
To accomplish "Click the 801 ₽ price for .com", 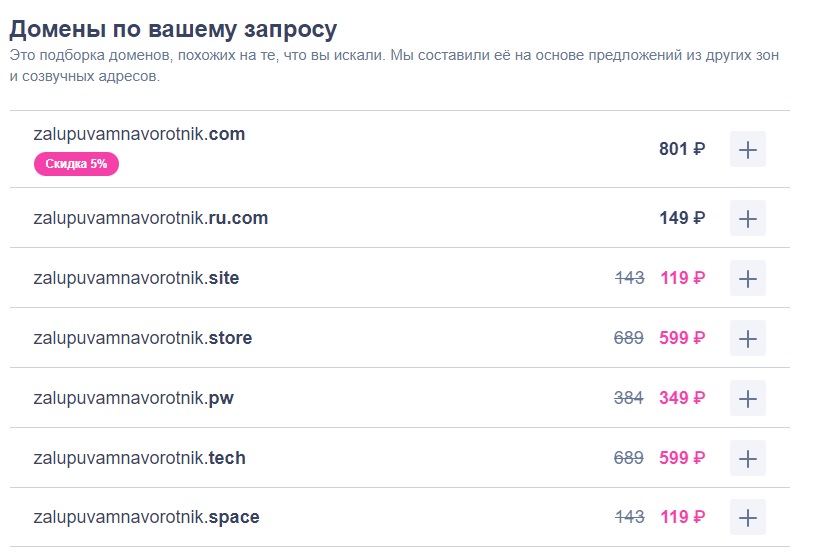I will tap(682, 149).
